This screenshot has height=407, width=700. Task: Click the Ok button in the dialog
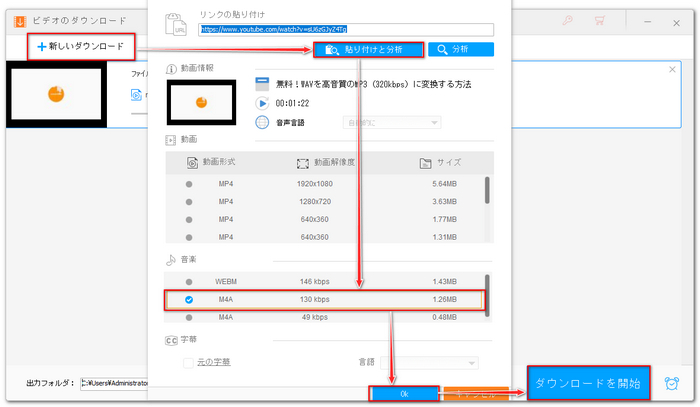[x=404, y=394]
